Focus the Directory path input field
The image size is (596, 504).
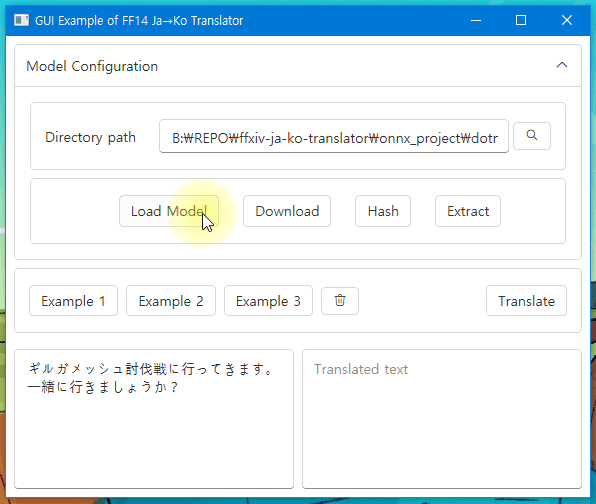[x=334, y=136]
